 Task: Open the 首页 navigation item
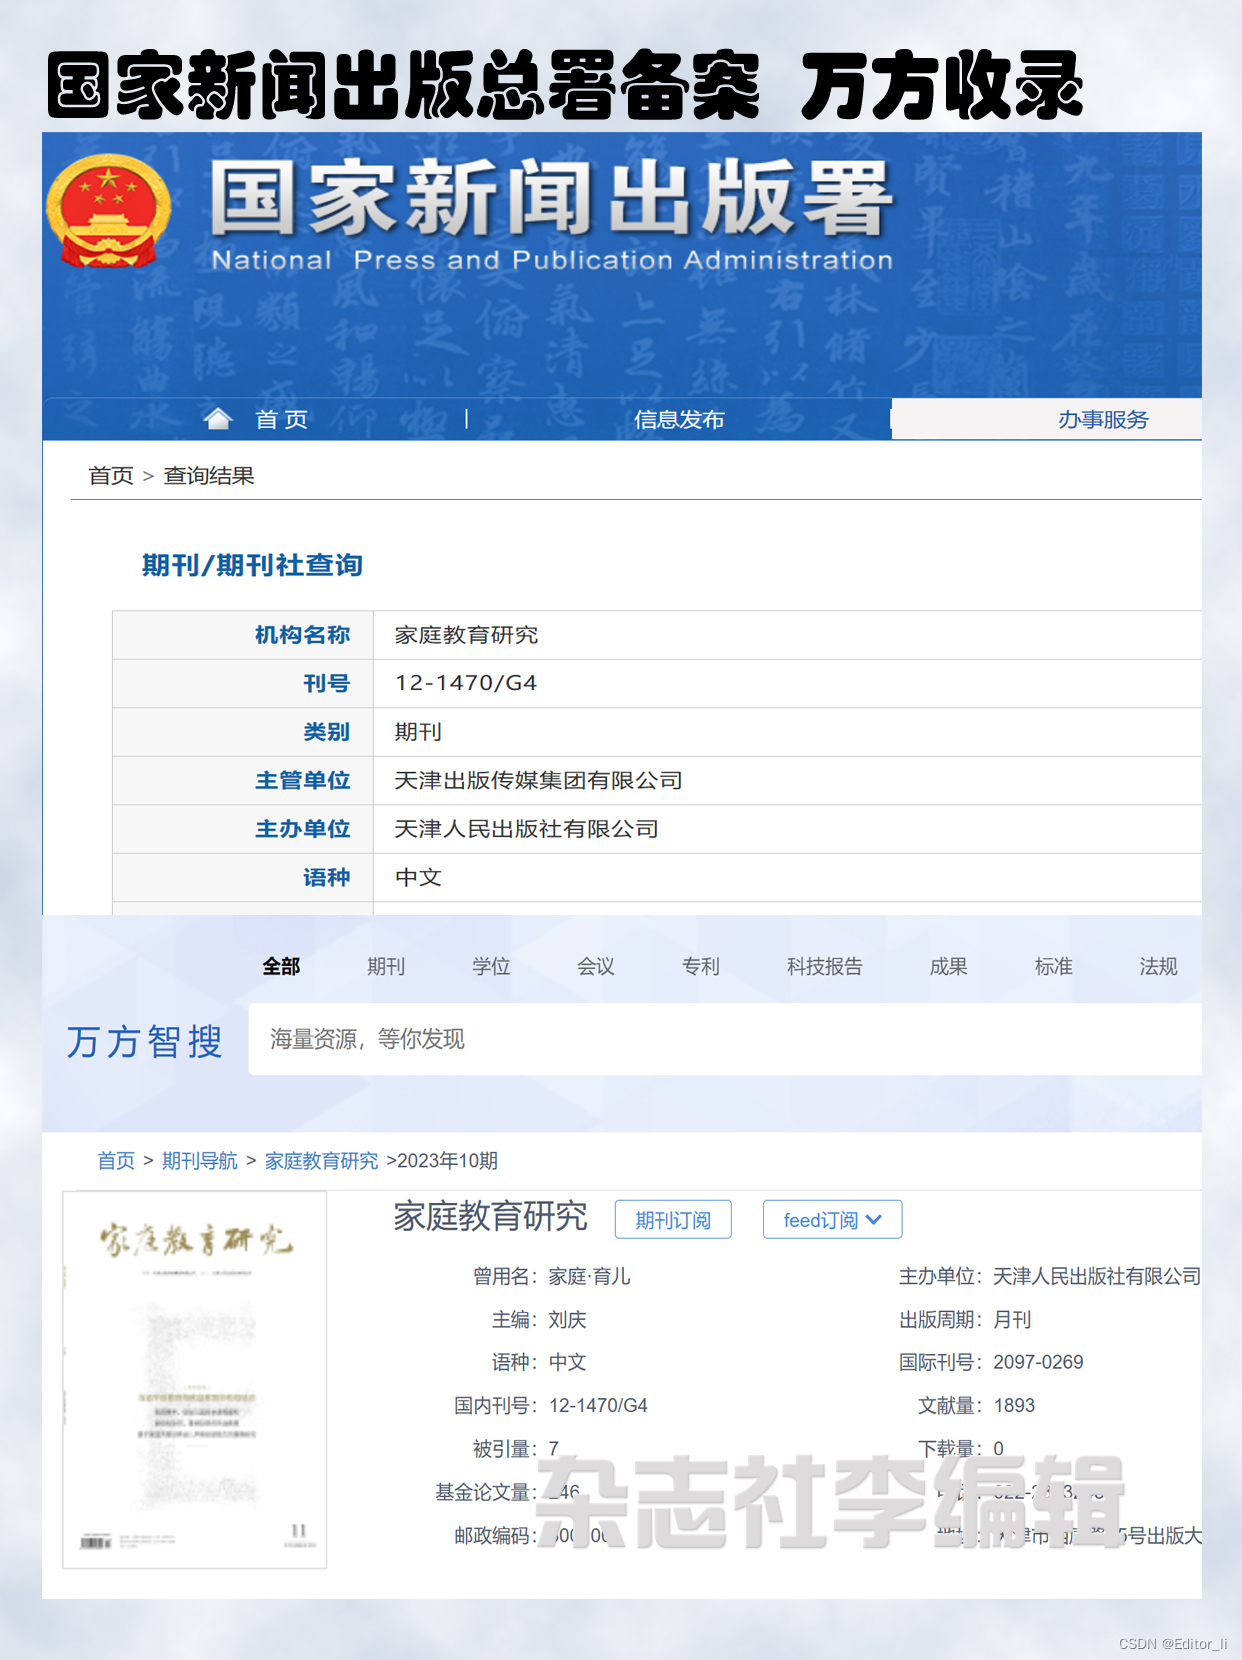[x=282, y=419]
